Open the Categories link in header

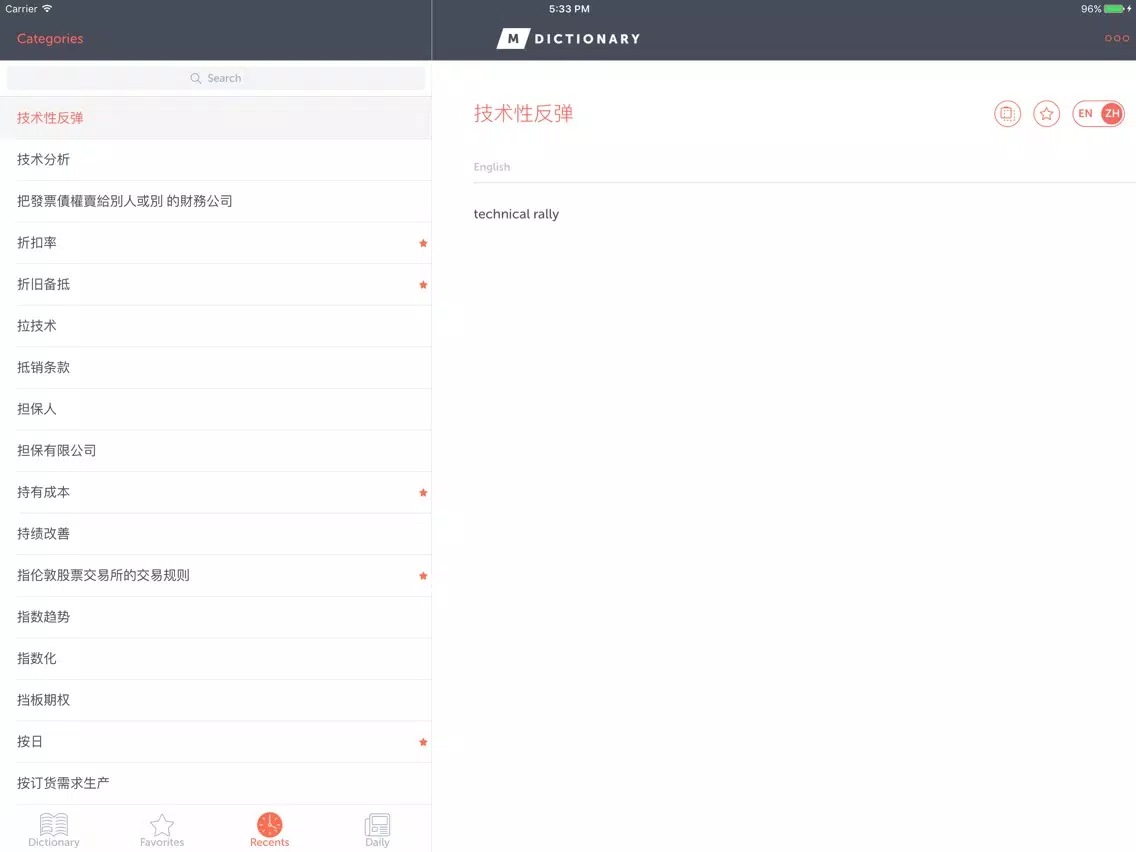tap(50, 38)
